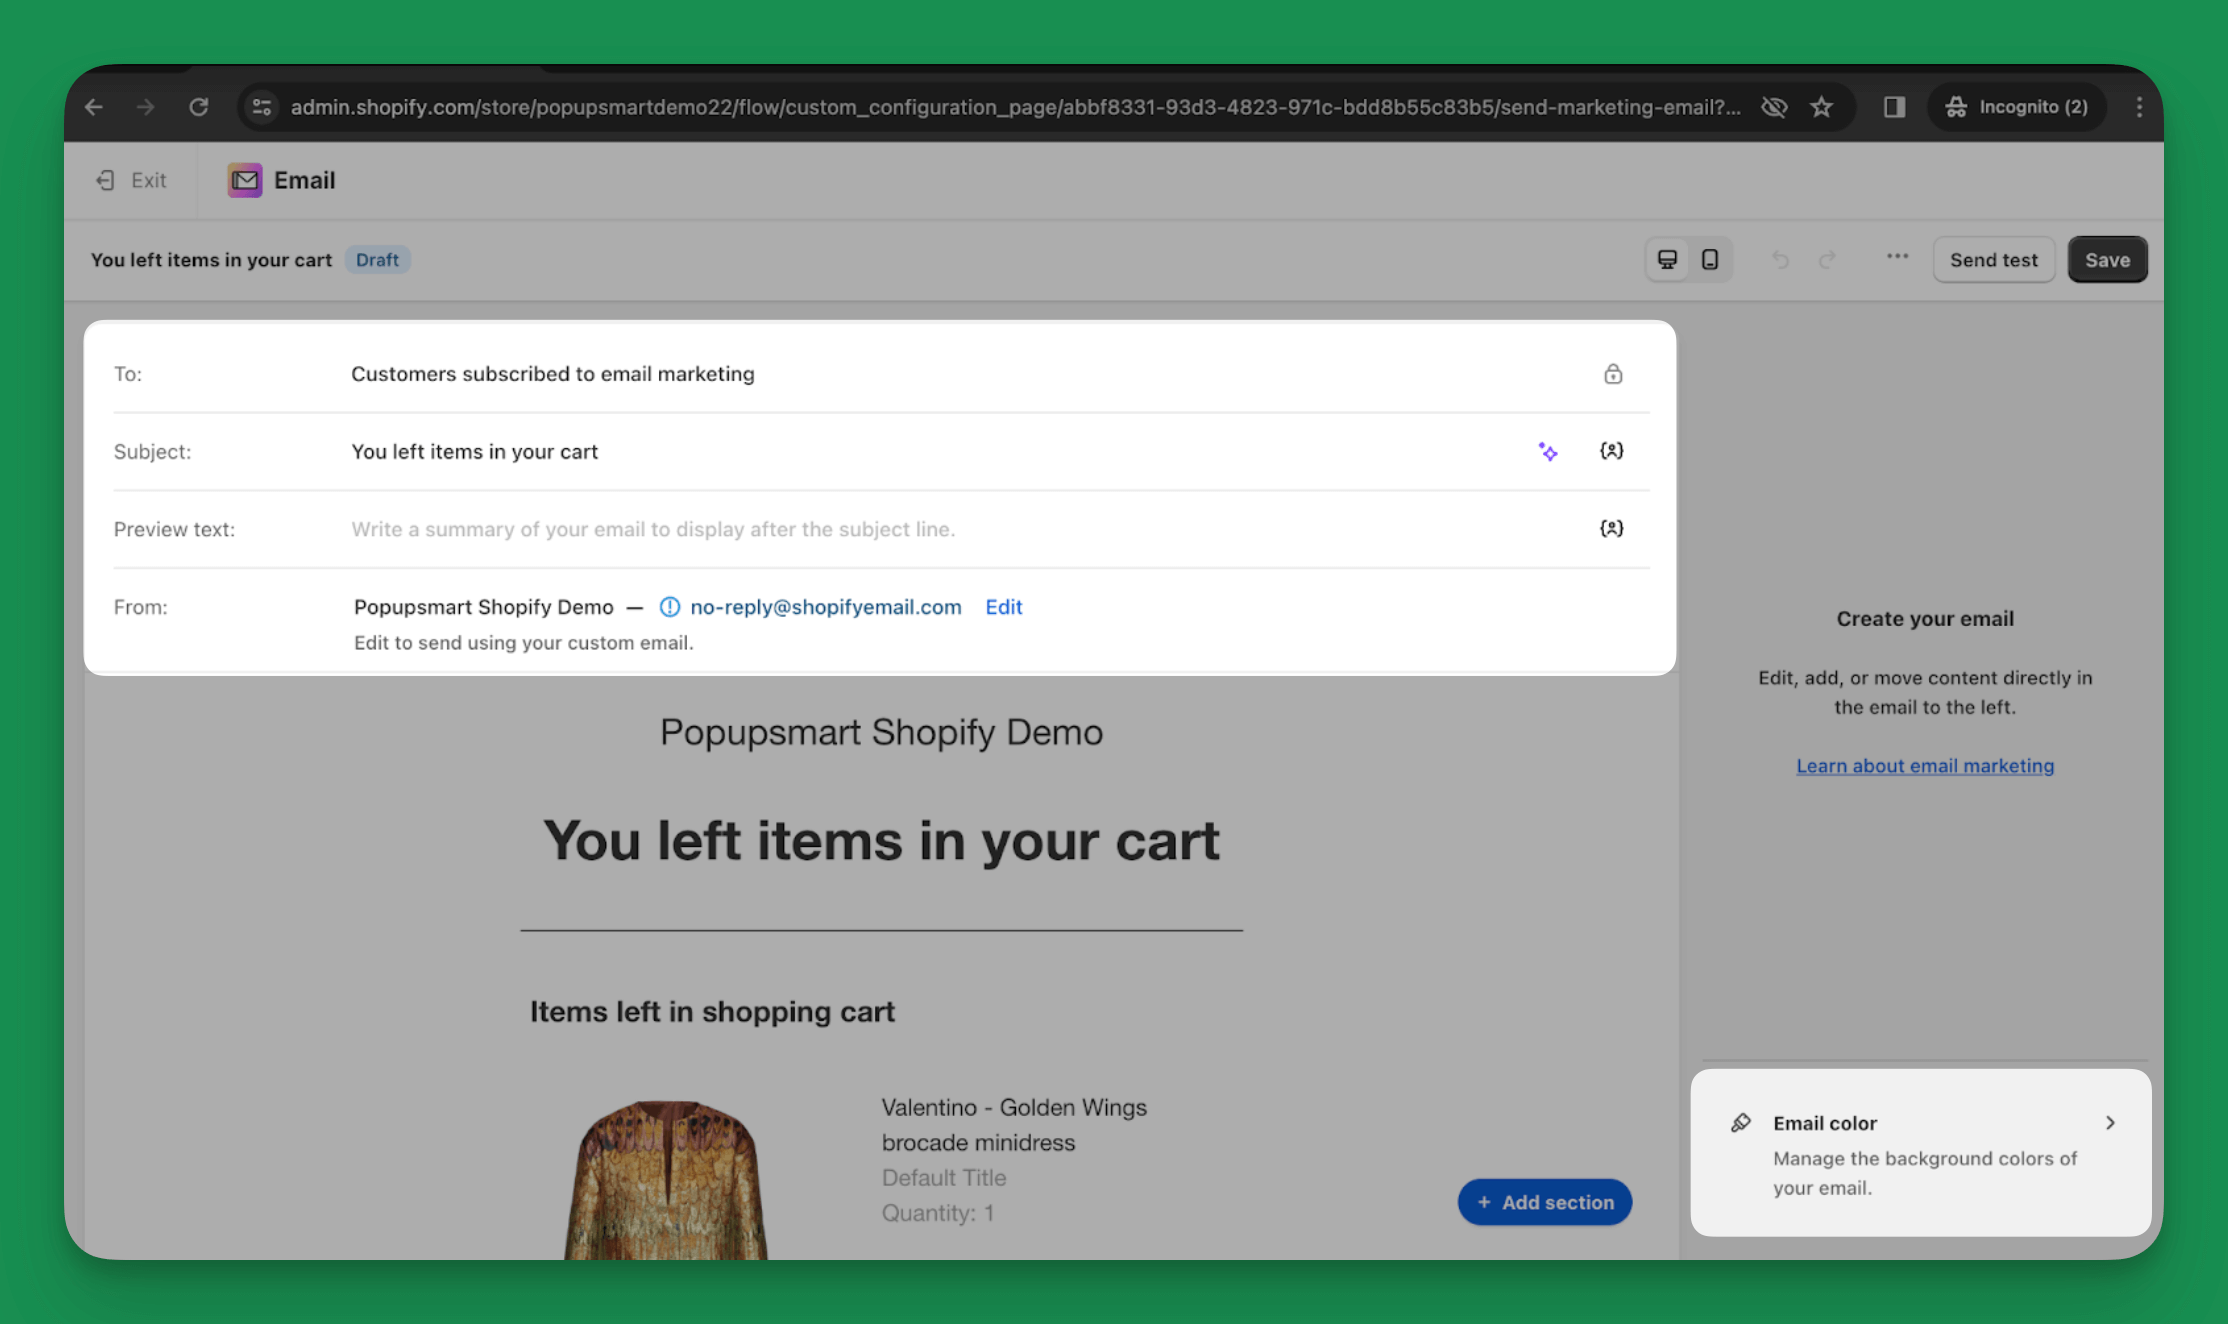Click the variable icon in Subject field

click(x=1610, y=451)
